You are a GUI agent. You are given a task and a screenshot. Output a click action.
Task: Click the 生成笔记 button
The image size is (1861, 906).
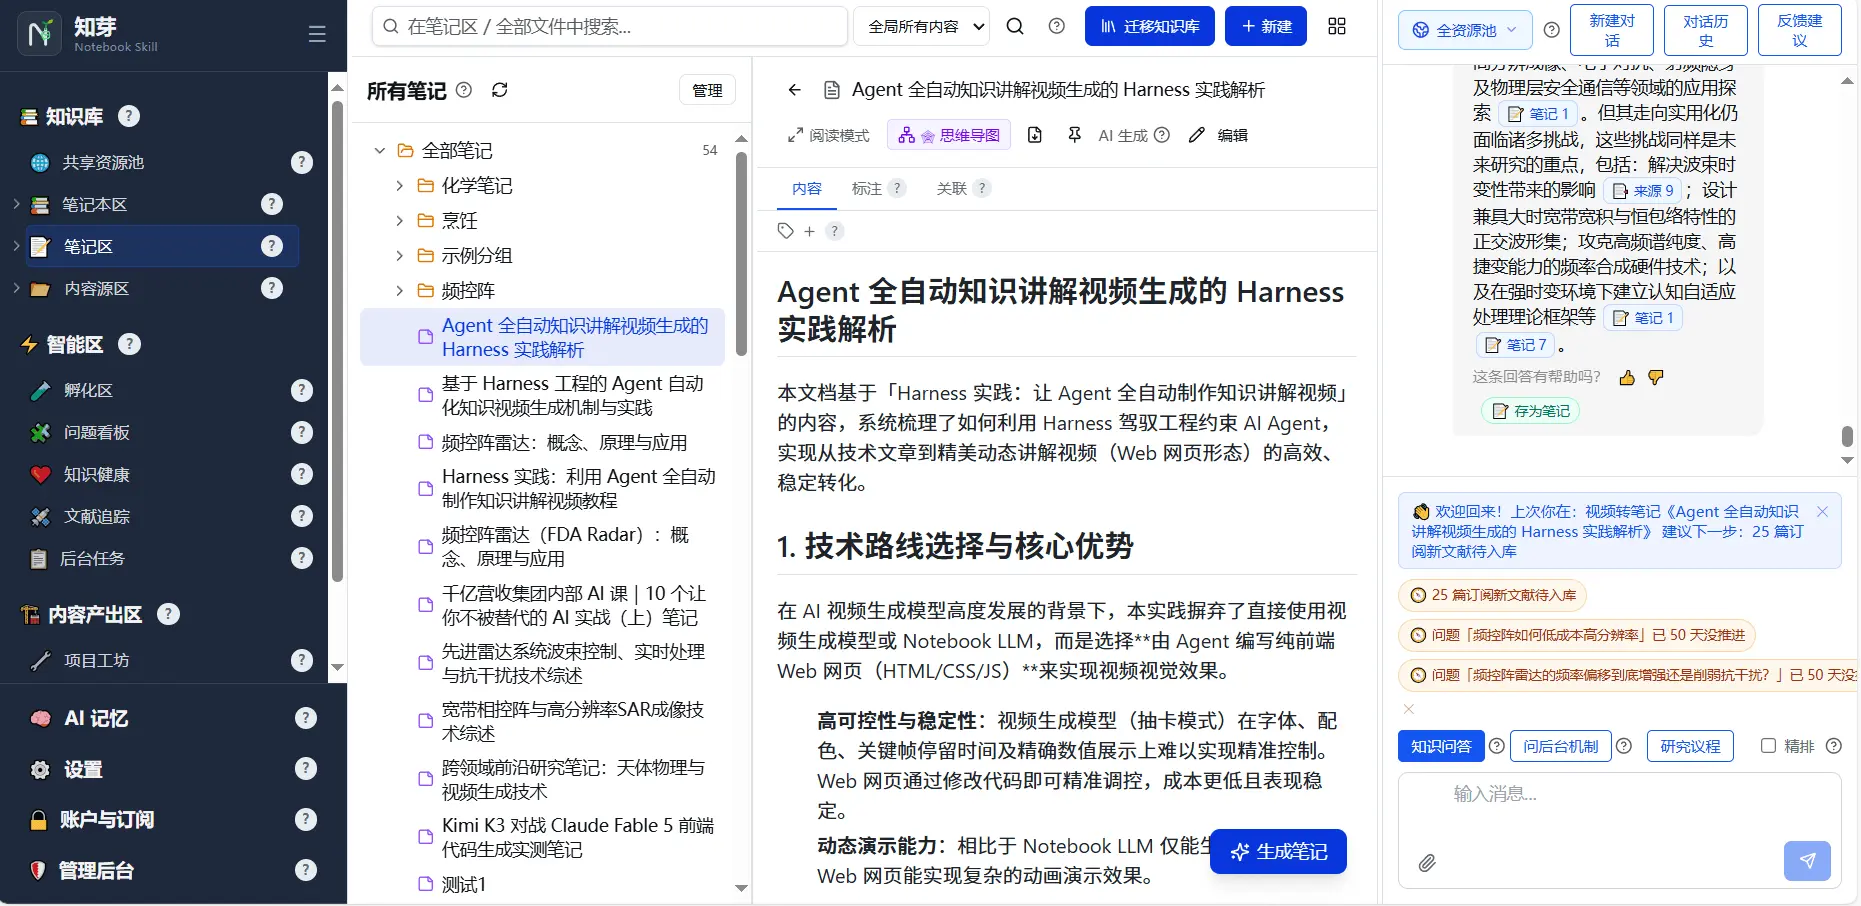1278,851
